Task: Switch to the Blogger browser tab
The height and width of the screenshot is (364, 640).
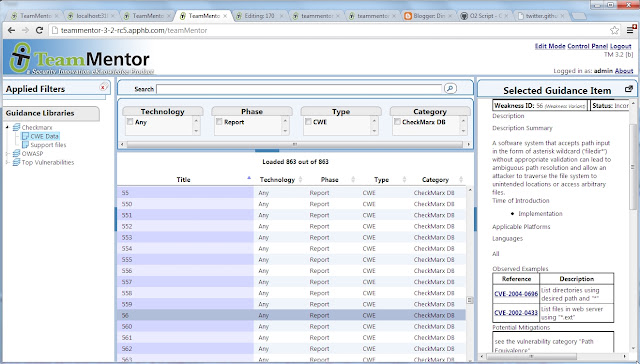Action: [x=429, y=16]
